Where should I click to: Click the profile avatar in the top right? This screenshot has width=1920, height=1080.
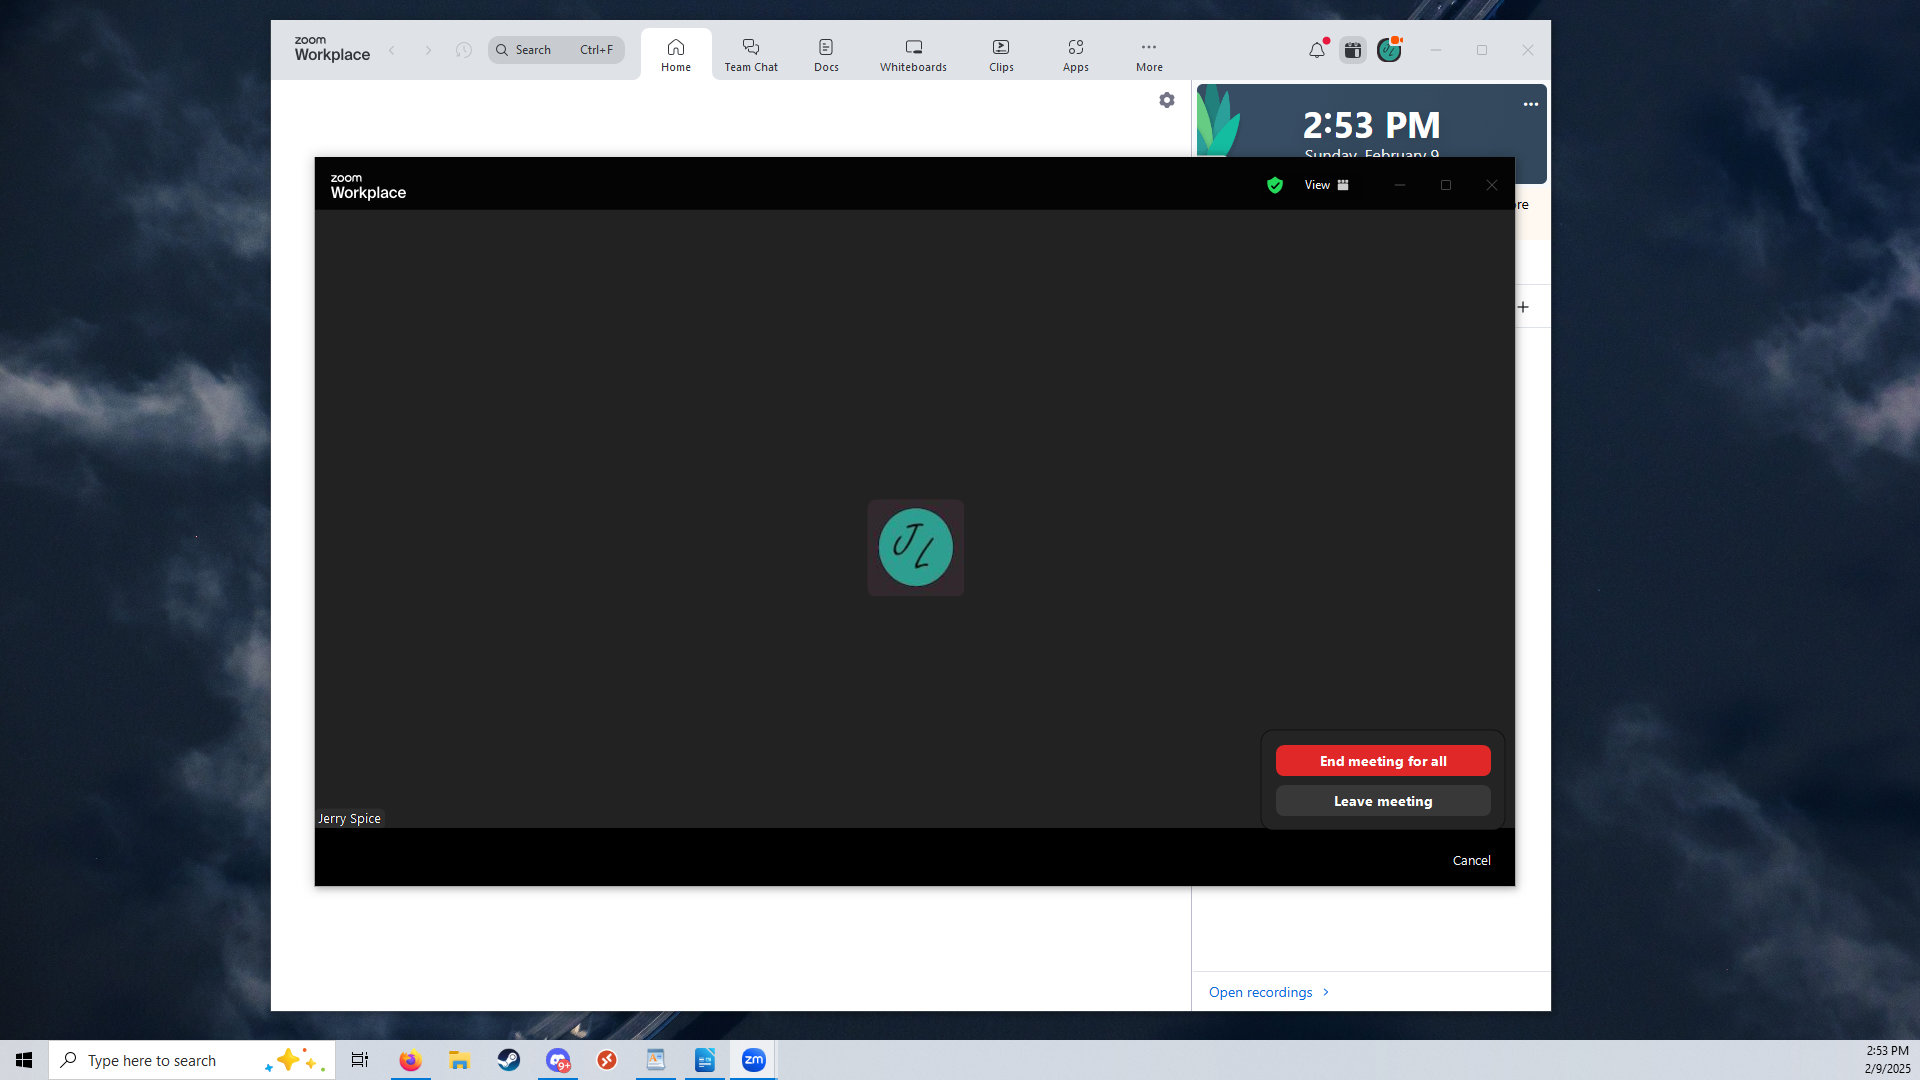point(1389,49)
